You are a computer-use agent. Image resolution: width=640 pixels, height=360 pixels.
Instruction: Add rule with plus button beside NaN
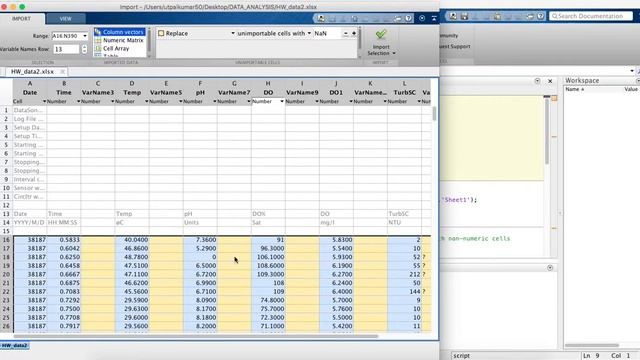[354, 33]
